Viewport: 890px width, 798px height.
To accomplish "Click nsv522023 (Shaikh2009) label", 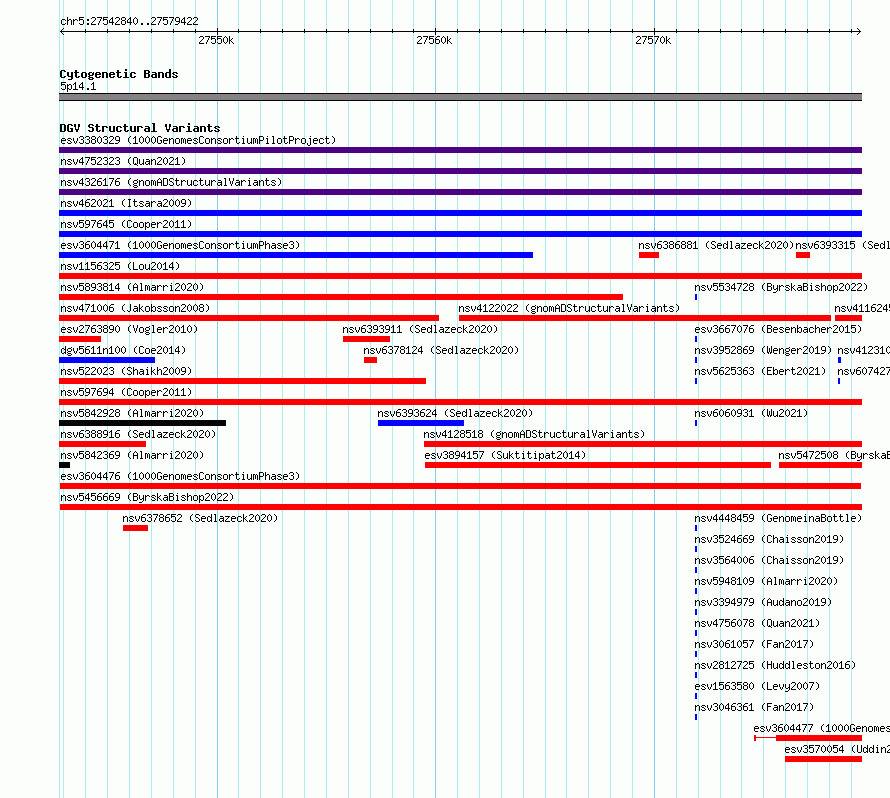I will (x=126, y=371).
